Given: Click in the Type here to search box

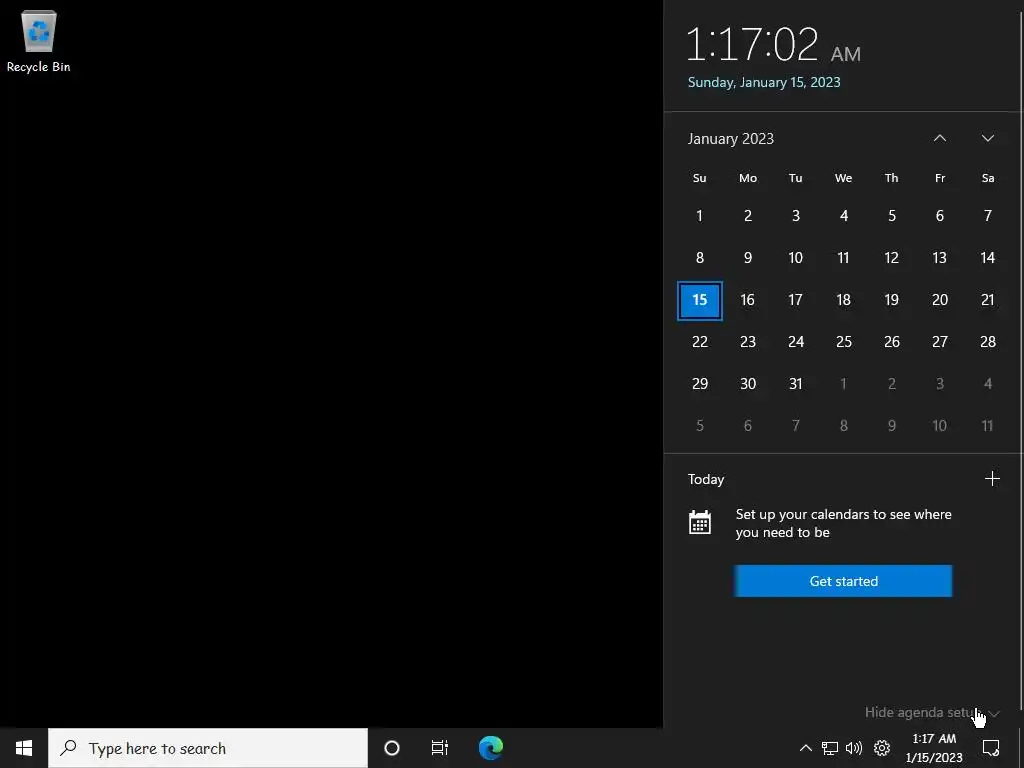Looking at the screenshot, I should [x=208, y=748].
